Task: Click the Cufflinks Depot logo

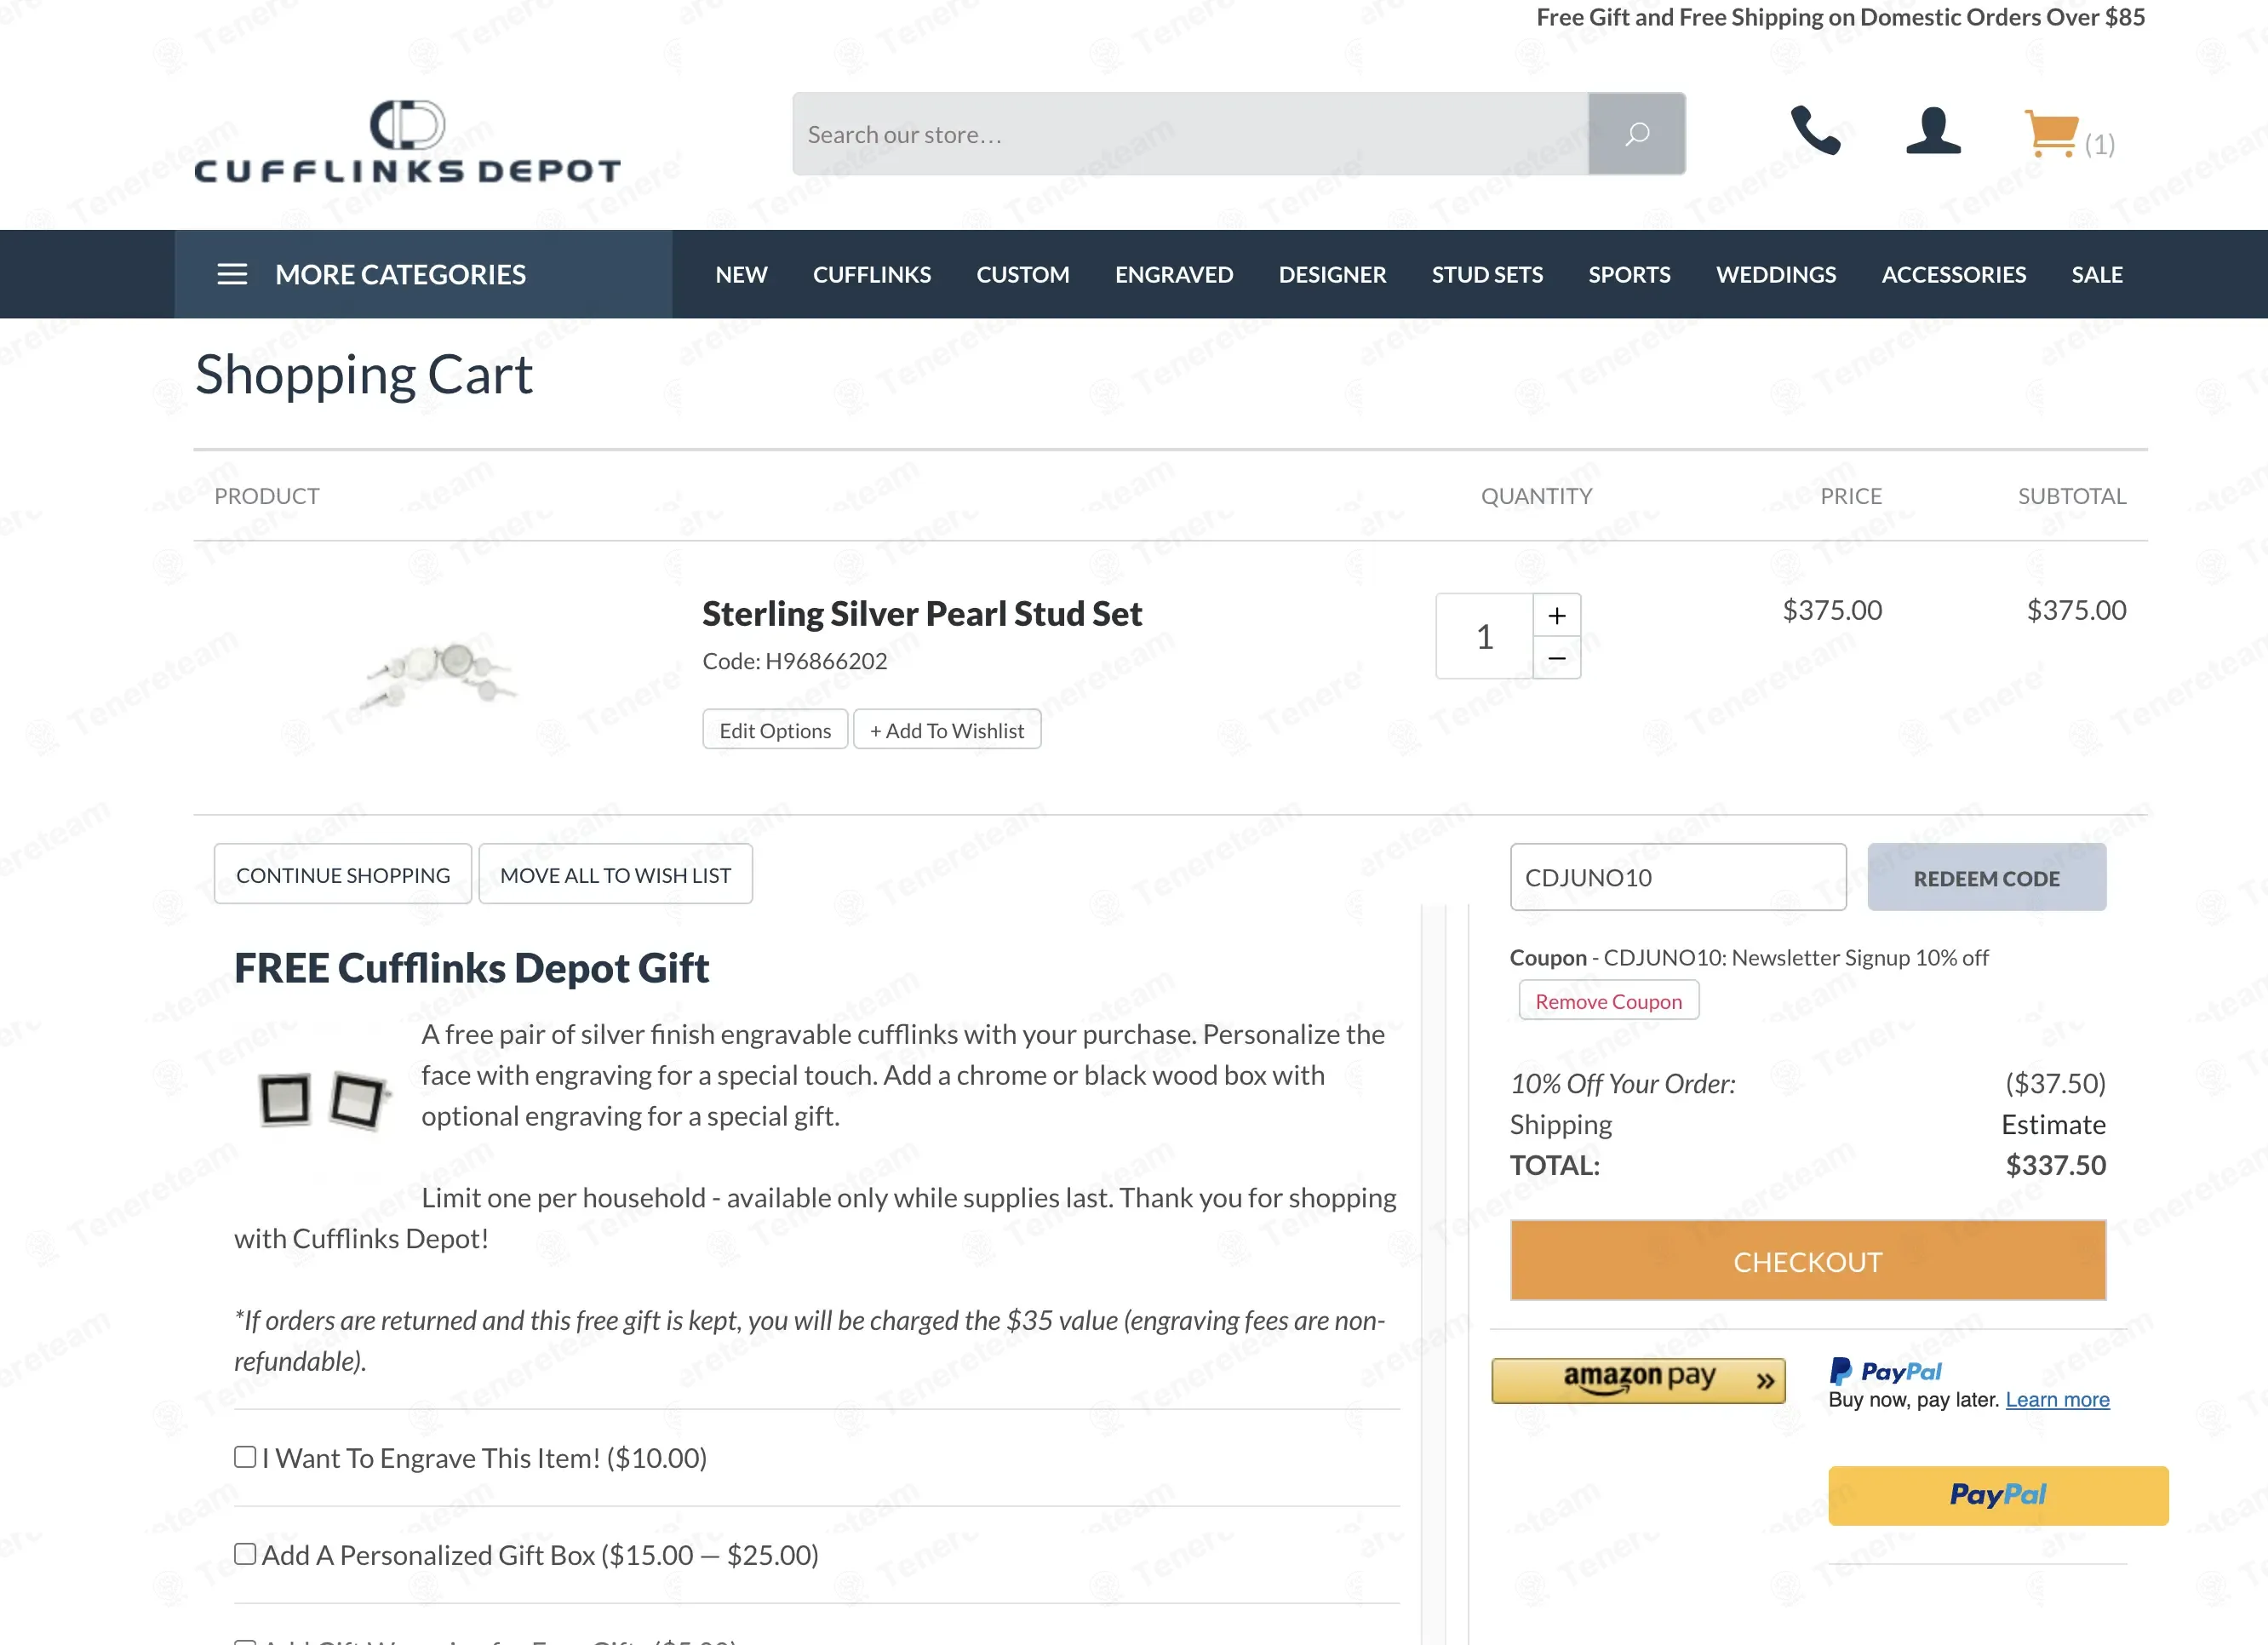Action: 407,141
